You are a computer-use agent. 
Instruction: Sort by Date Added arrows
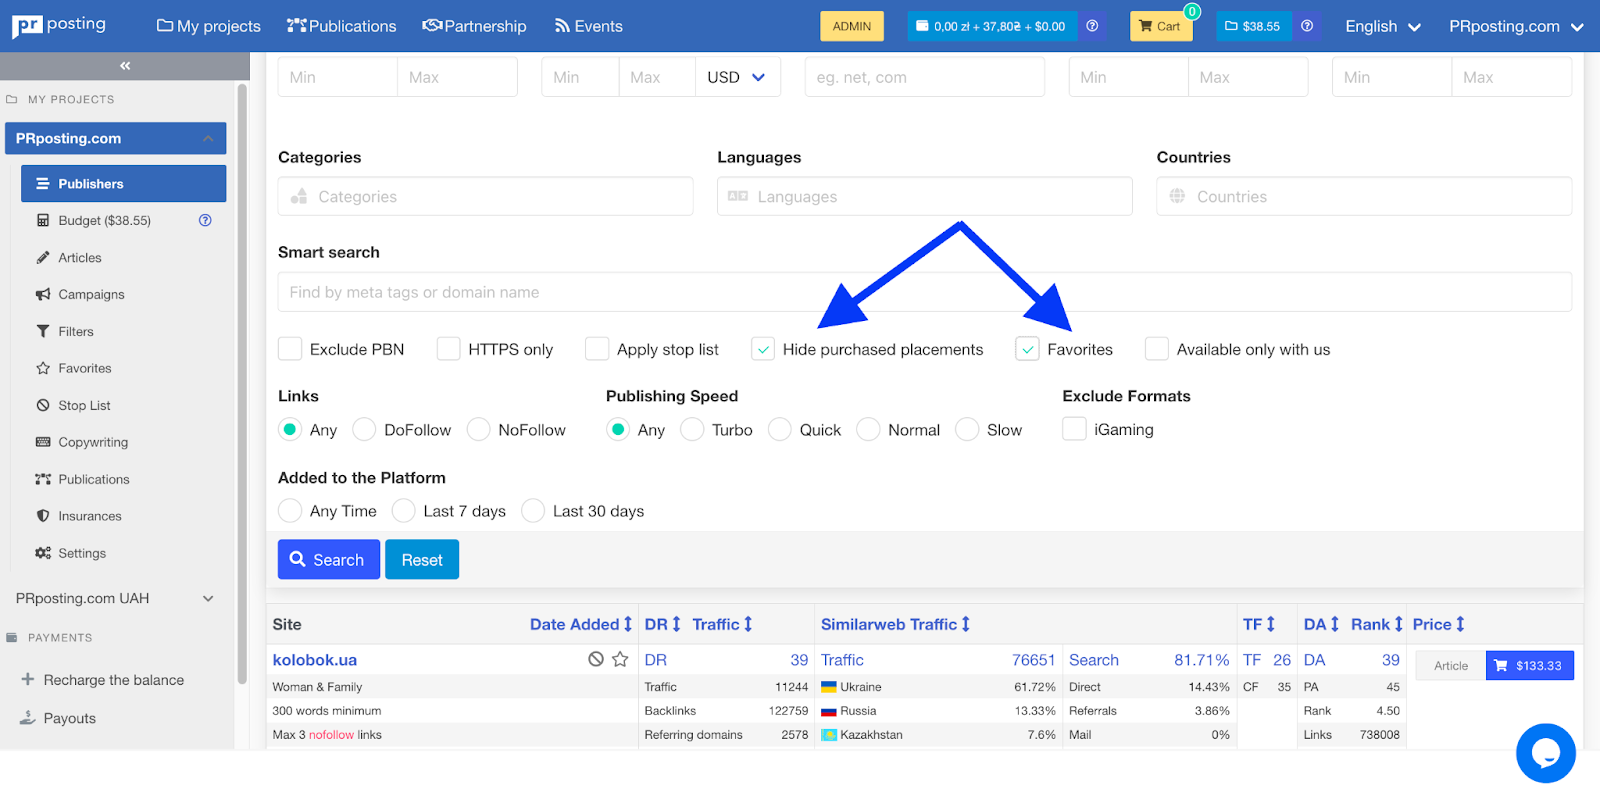[628, 624]
